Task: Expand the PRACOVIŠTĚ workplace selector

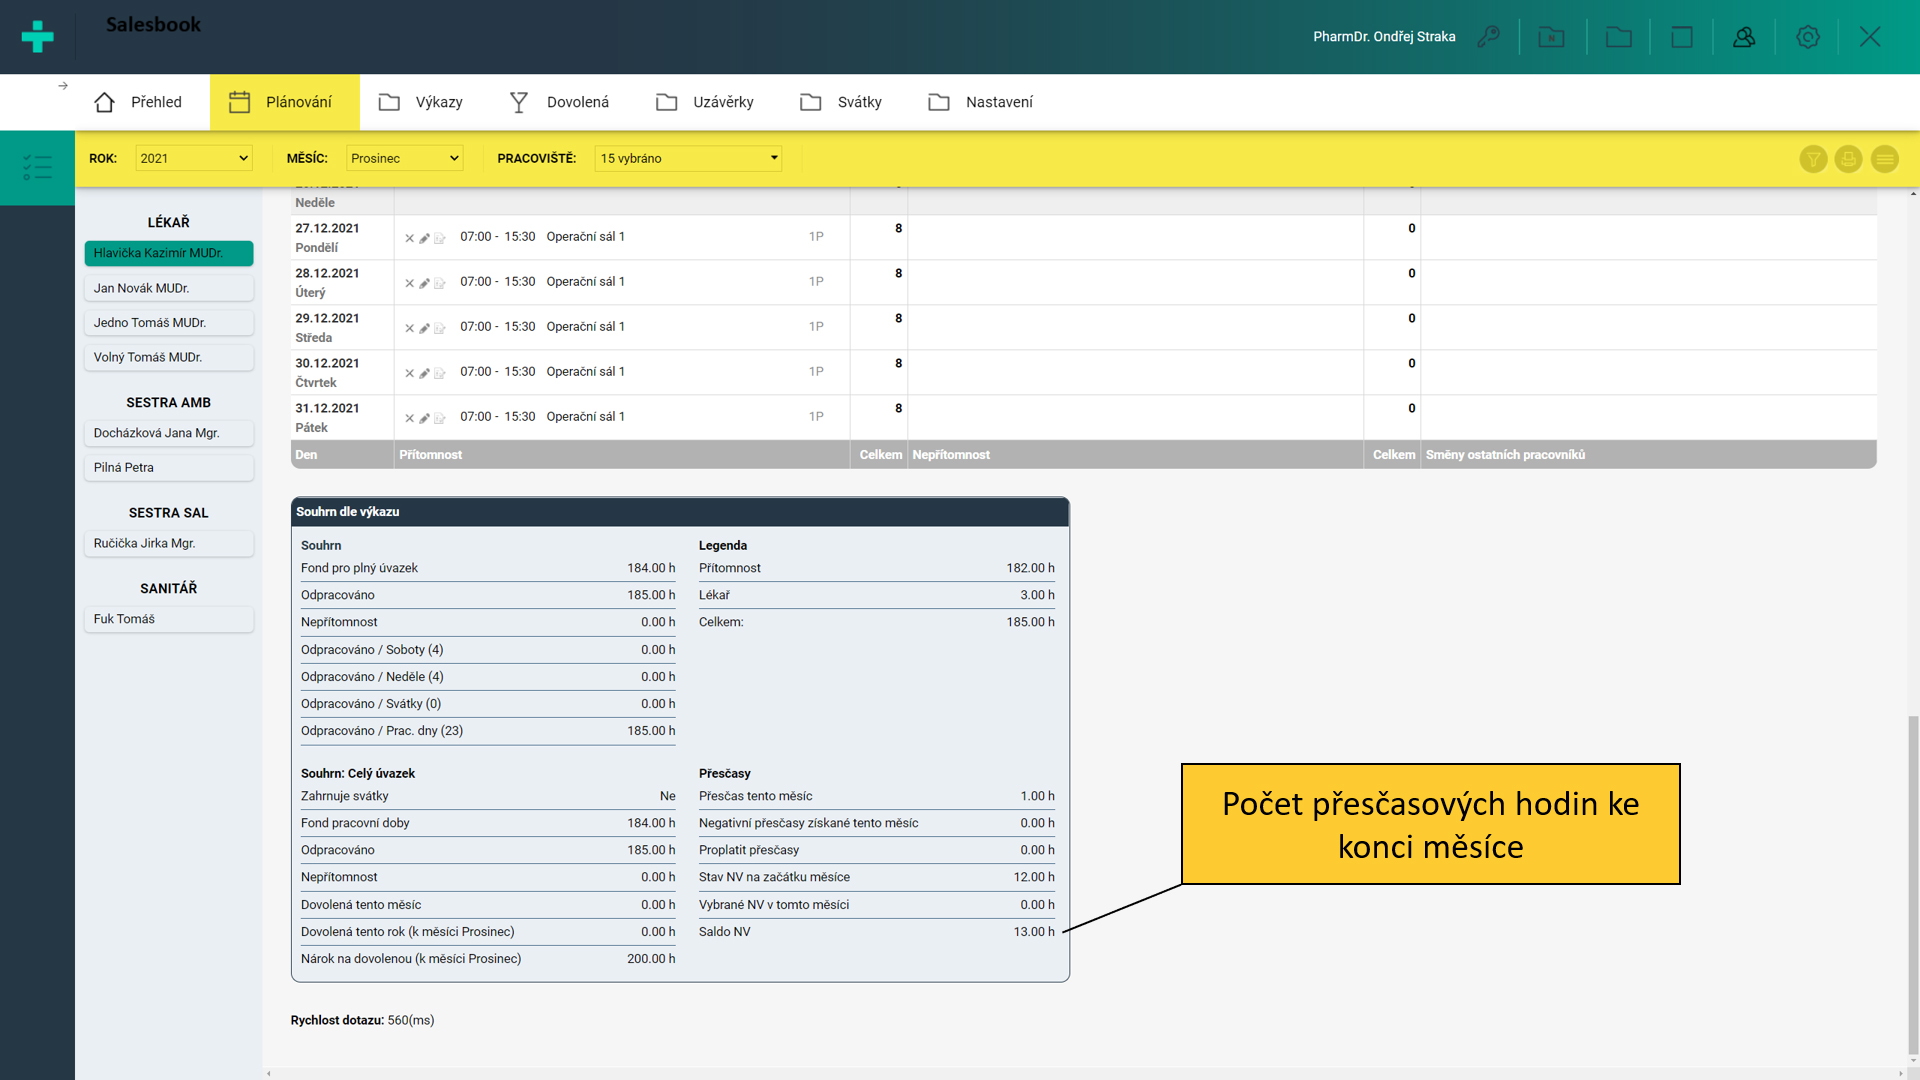Action: 688,158
